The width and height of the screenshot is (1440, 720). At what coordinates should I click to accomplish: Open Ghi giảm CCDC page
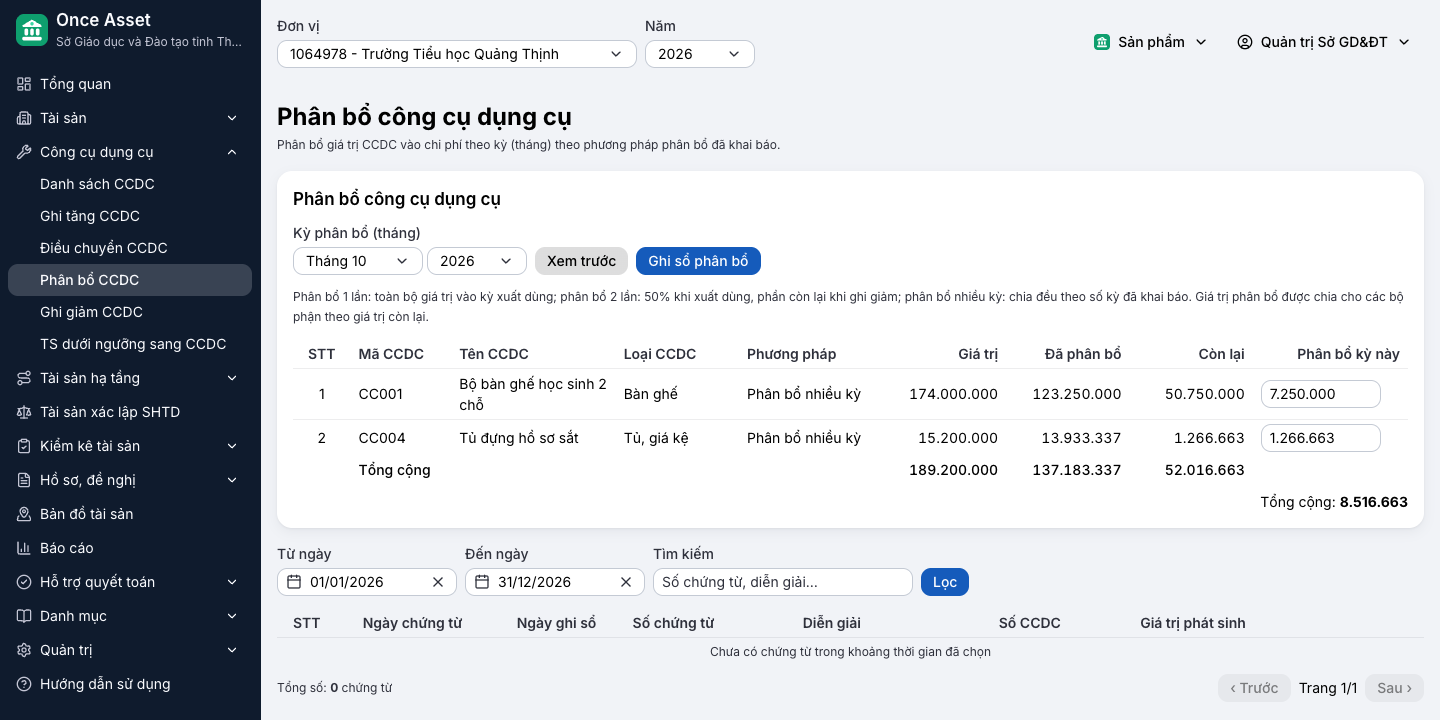click(130, 312)
